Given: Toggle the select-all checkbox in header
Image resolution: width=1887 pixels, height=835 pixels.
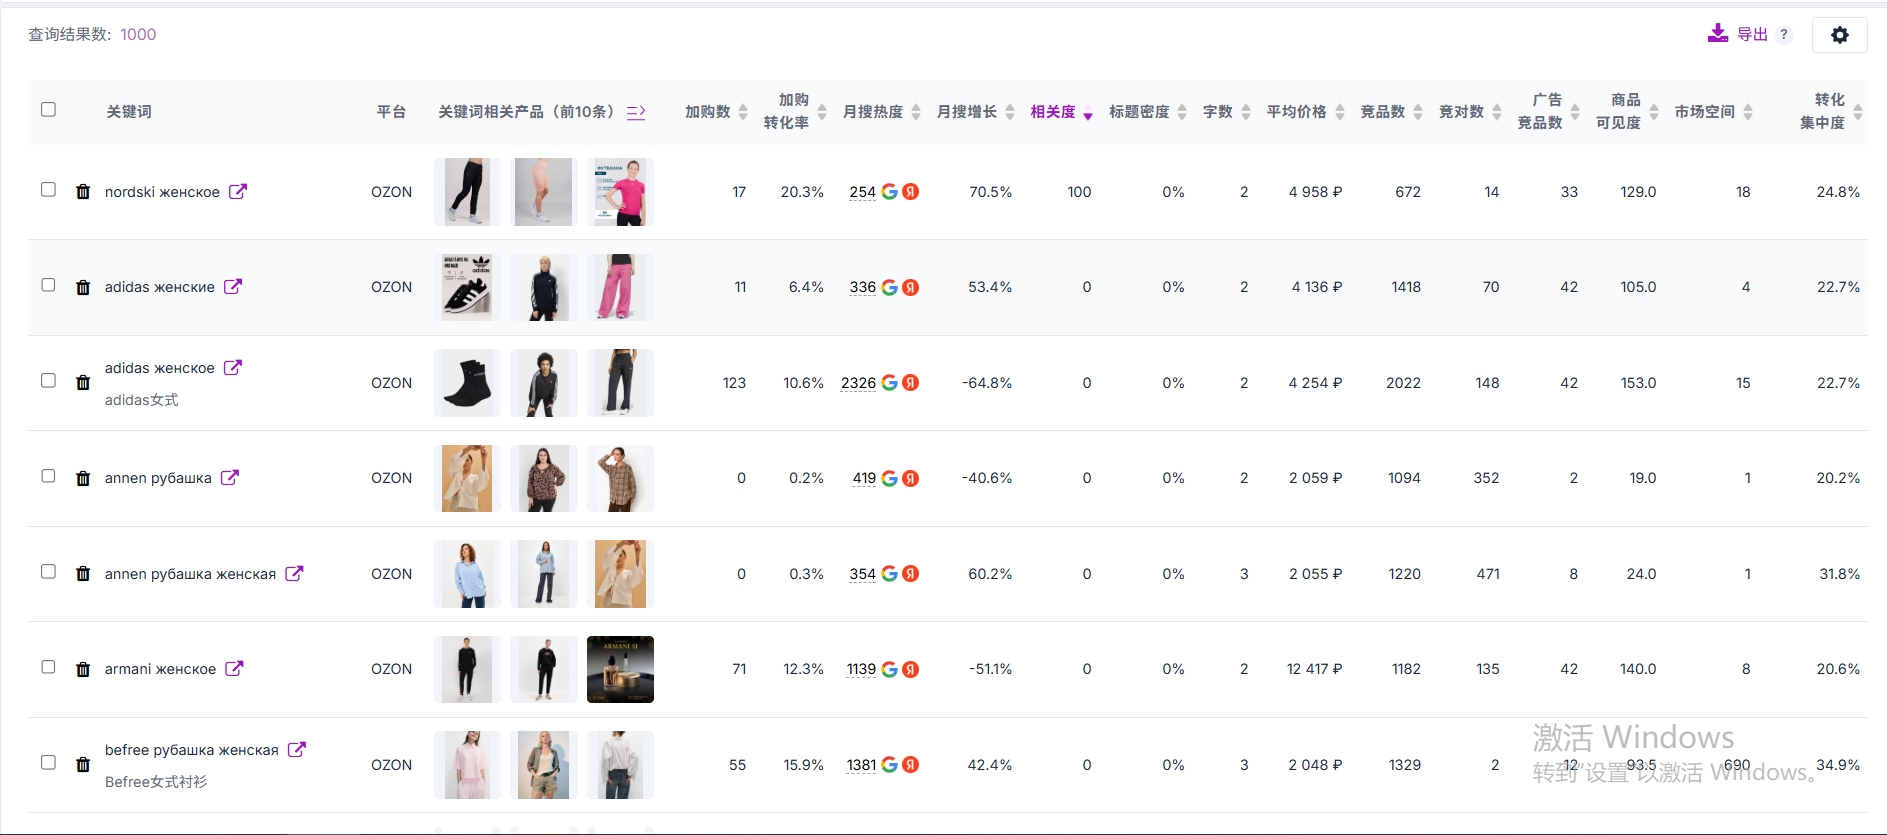Looking at the screenshot, I should pyautogui.click(x=48, y=109).
